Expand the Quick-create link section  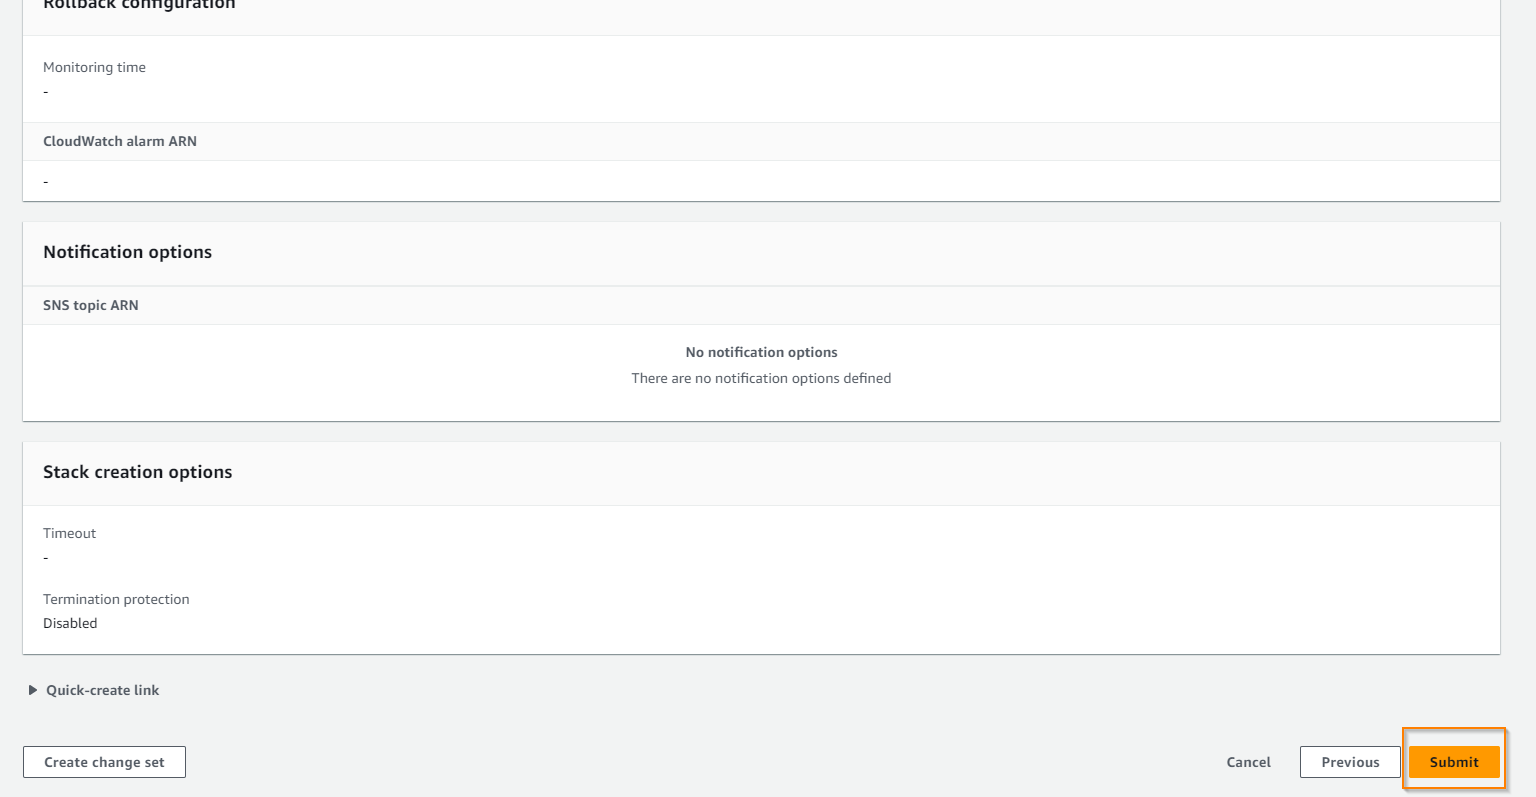94,690
